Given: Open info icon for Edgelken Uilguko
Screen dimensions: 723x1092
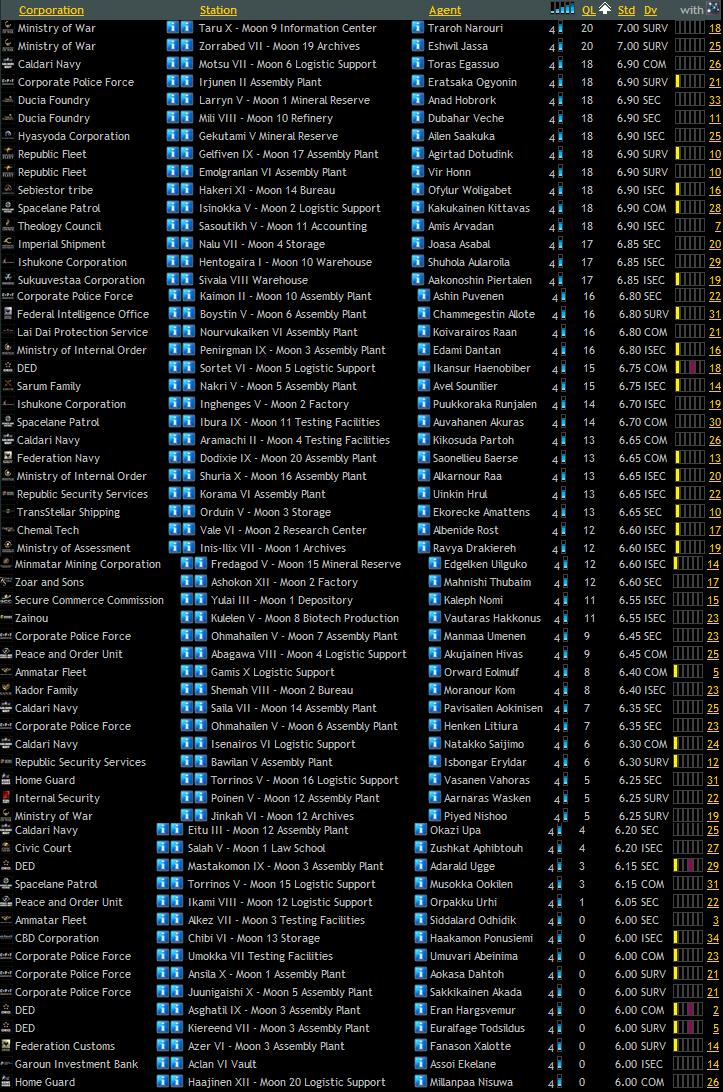Looking at the screenshot, I should (x=434, y=564).
